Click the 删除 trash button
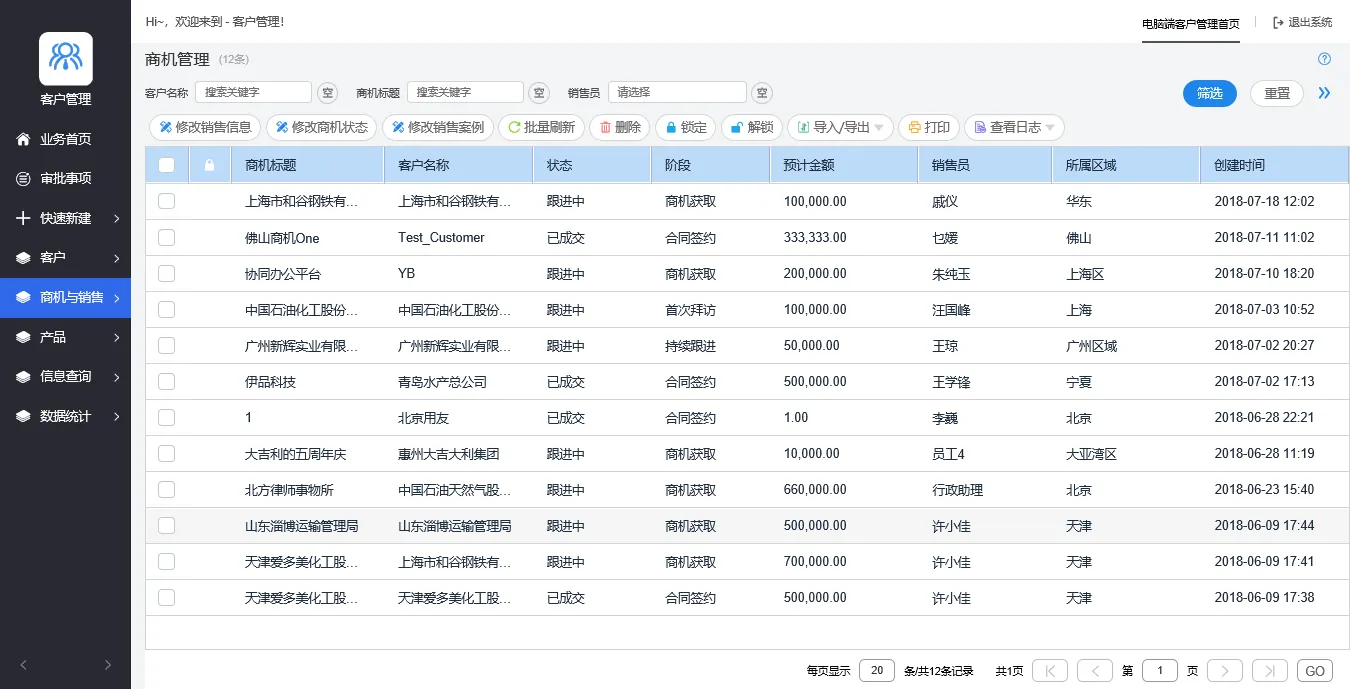The height and width of the screenshot is (689, 1350). (x=620, y=127)
